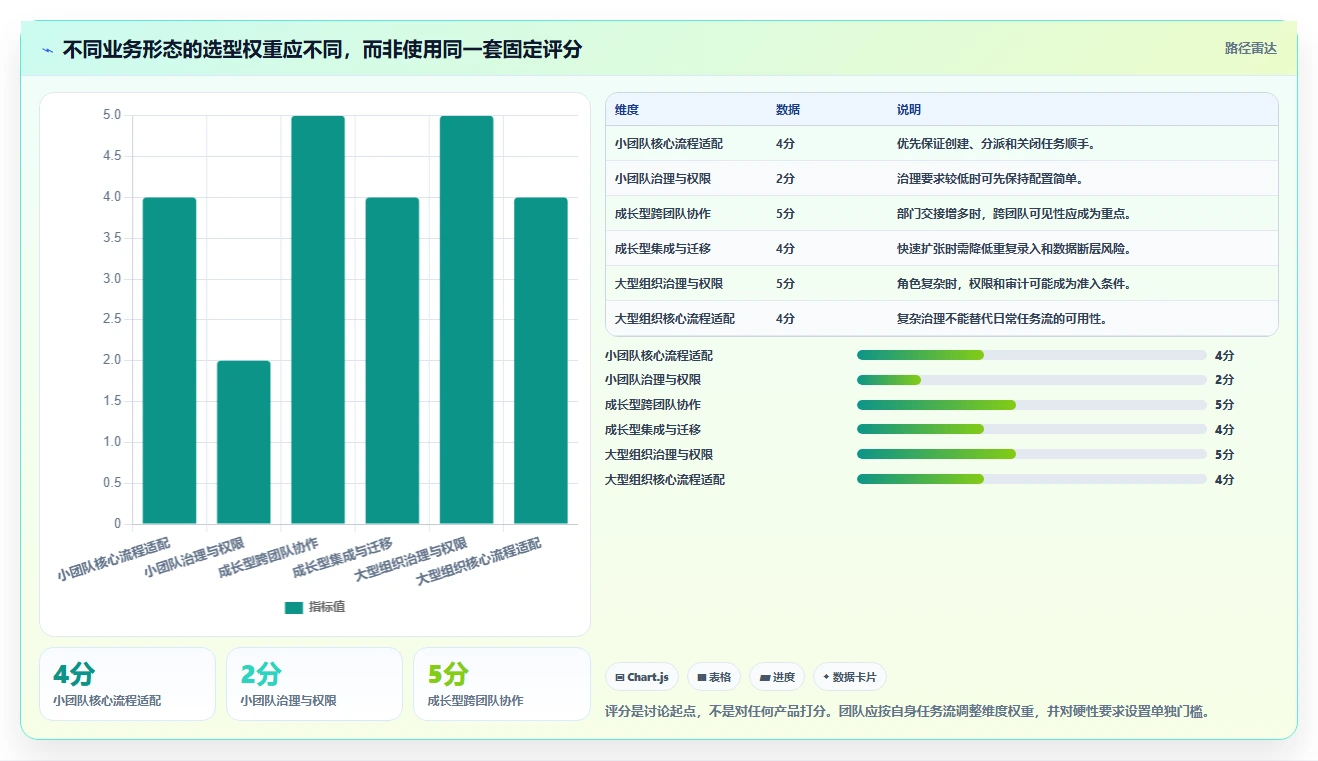
Task: Click the 2分 value beside the progress bars
Action: (x=1224, y=380)
